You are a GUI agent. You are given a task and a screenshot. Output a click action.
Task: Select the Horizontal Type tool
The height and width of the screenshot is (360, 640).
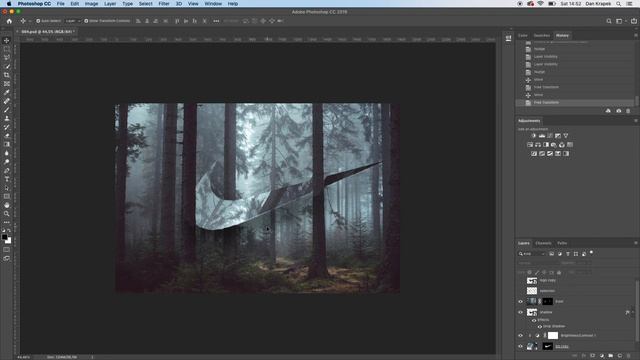pyautogui.click(x=7, y=179)
